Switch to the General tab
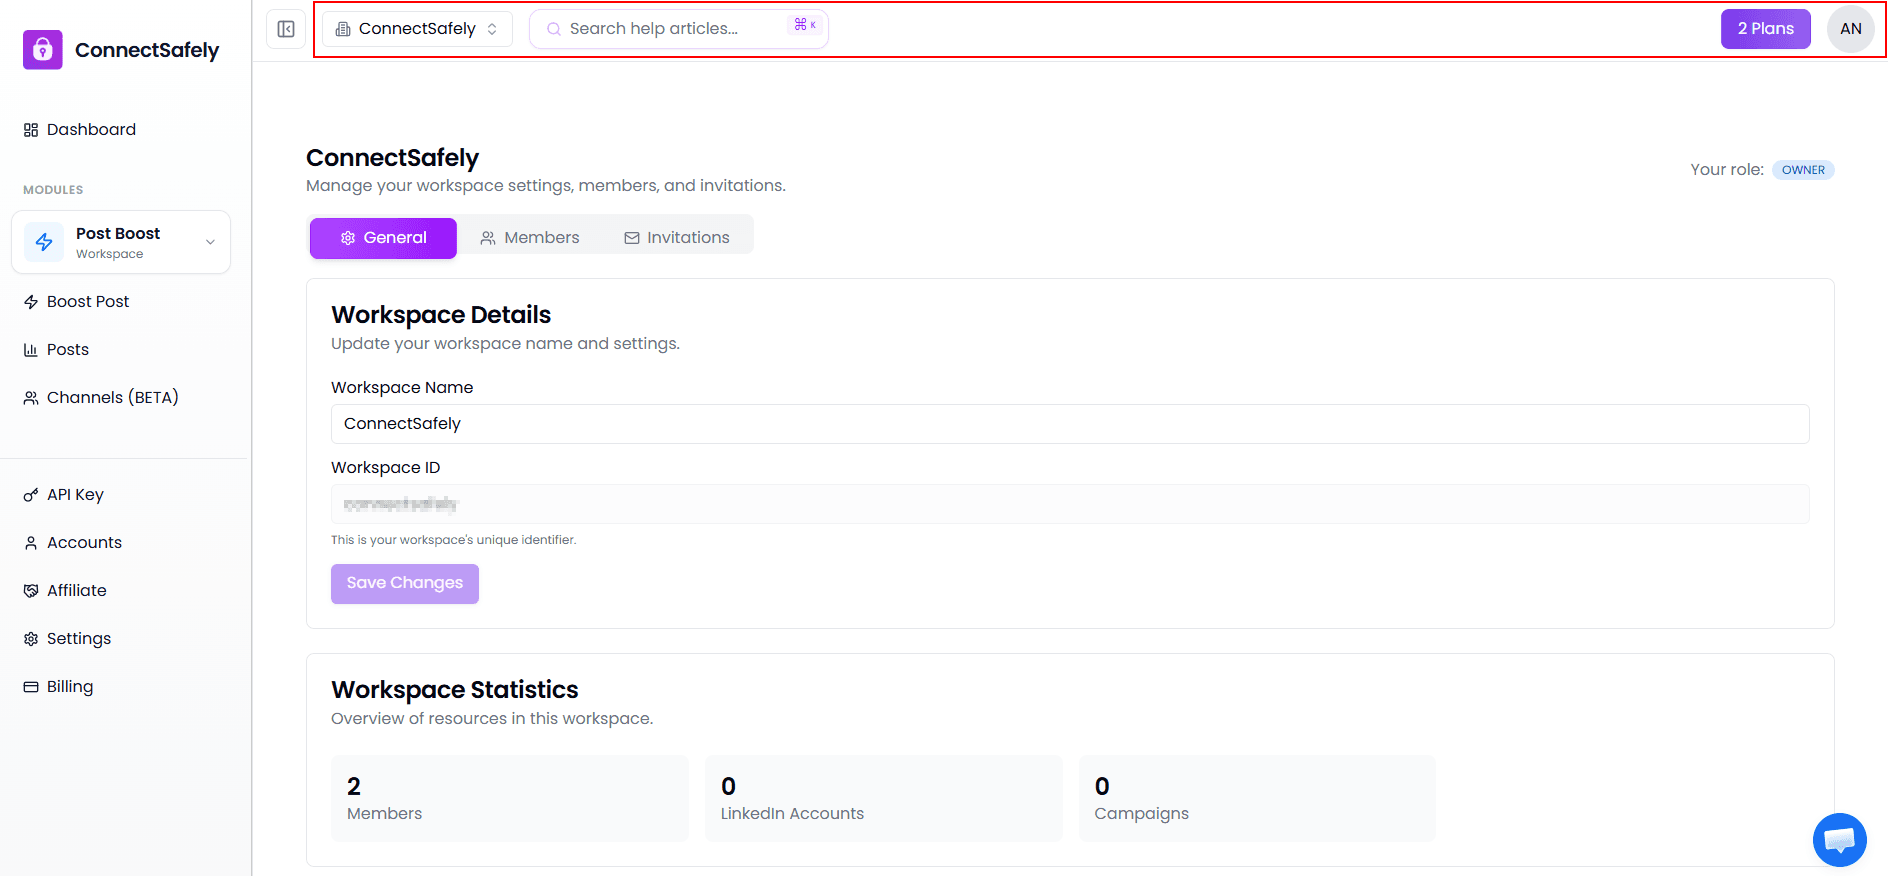Screen dimensions: 1888x876 click(383, 238)
